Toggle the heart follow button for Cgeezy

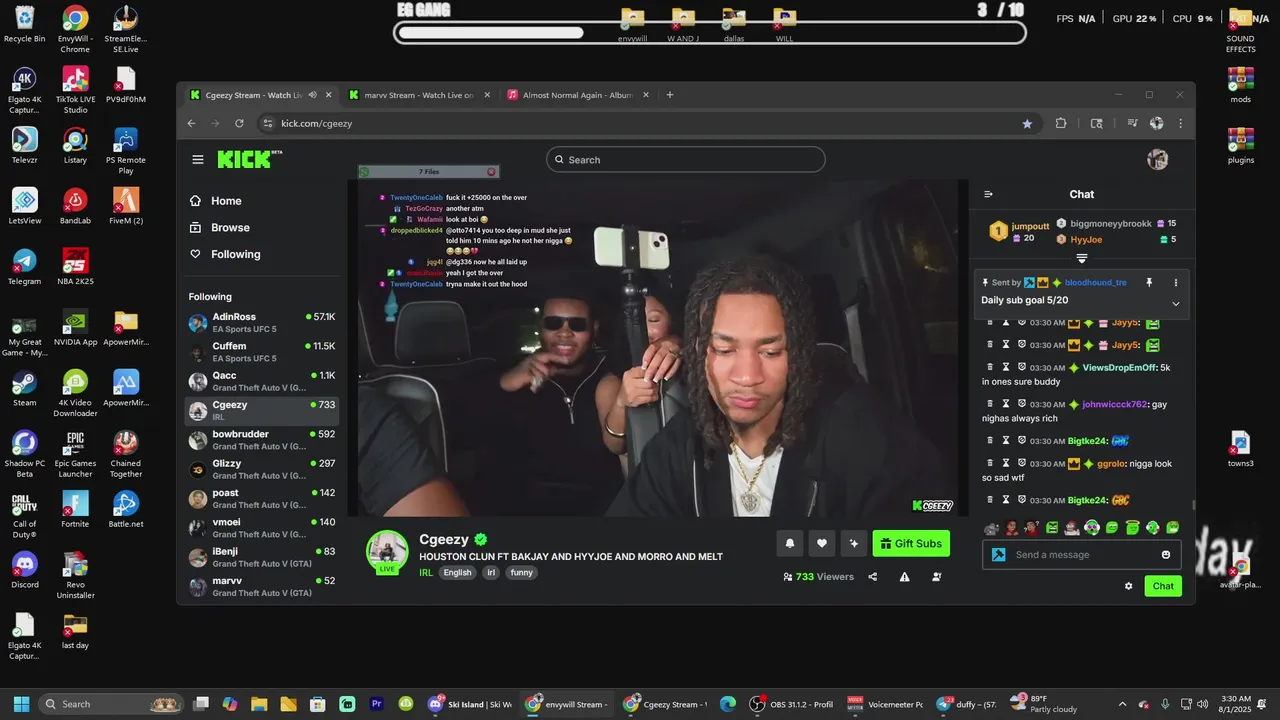821,543
